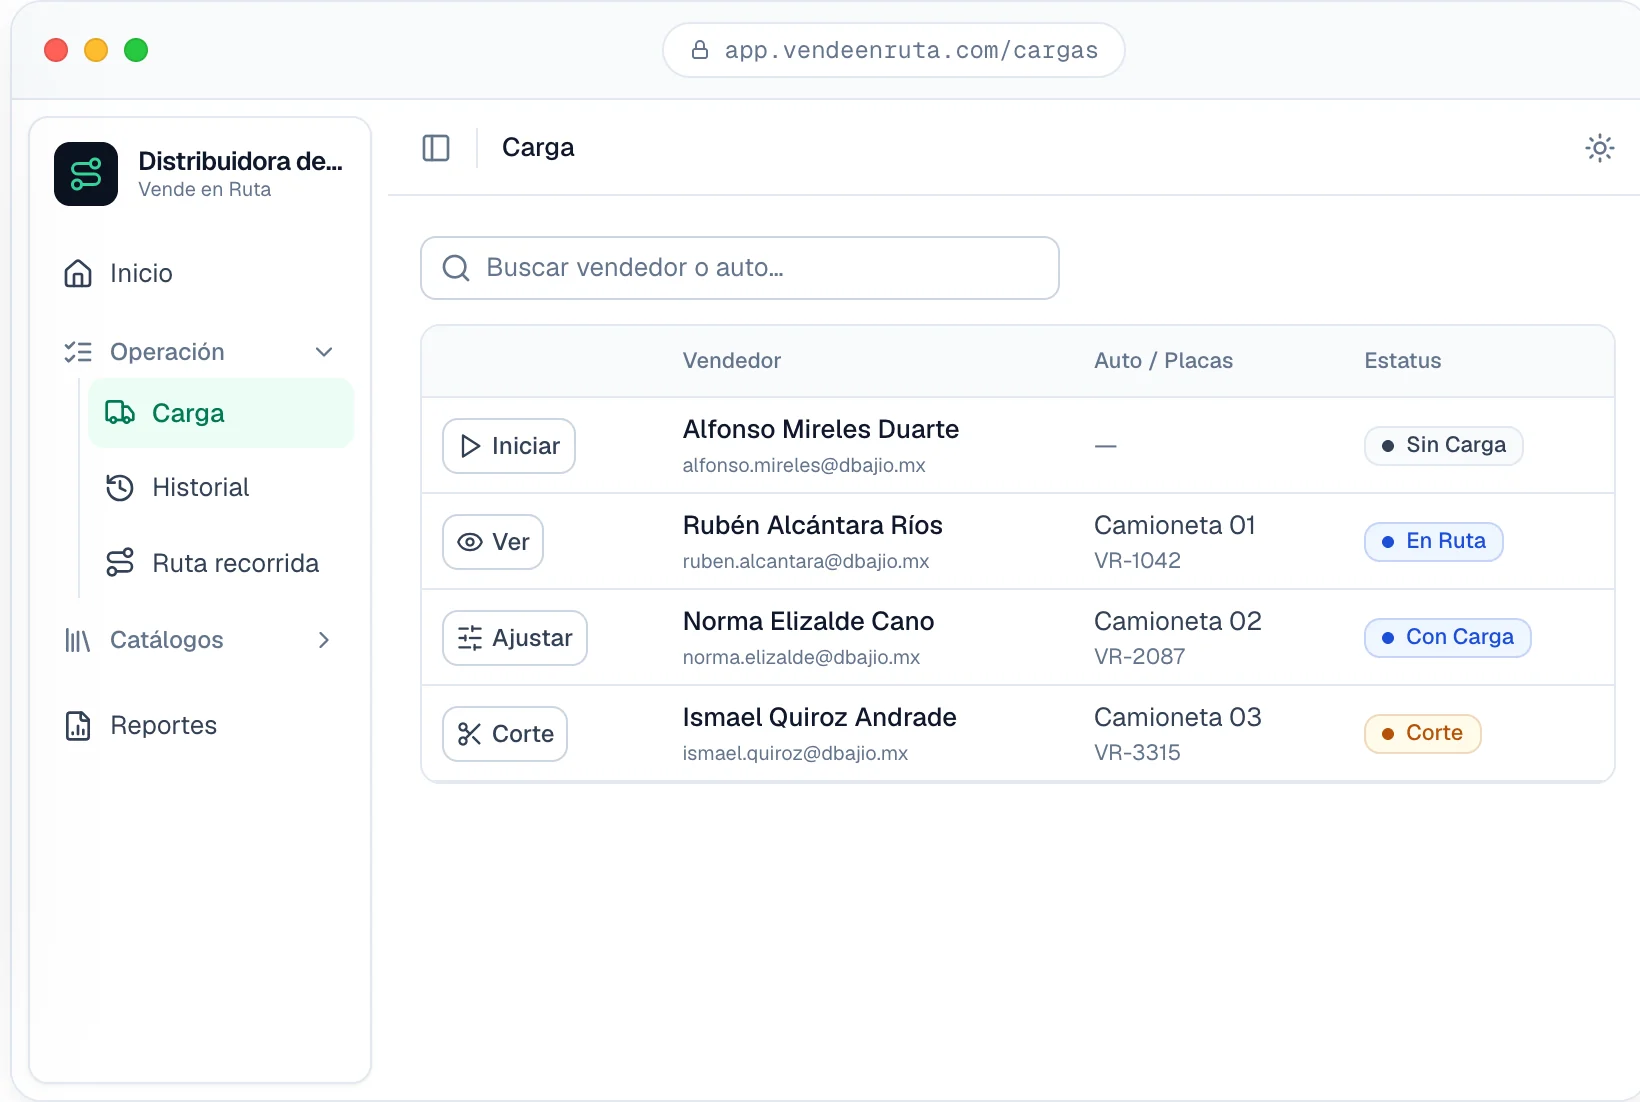
Task: Click the search magnifier icon
Action: (x=456, y=268)
